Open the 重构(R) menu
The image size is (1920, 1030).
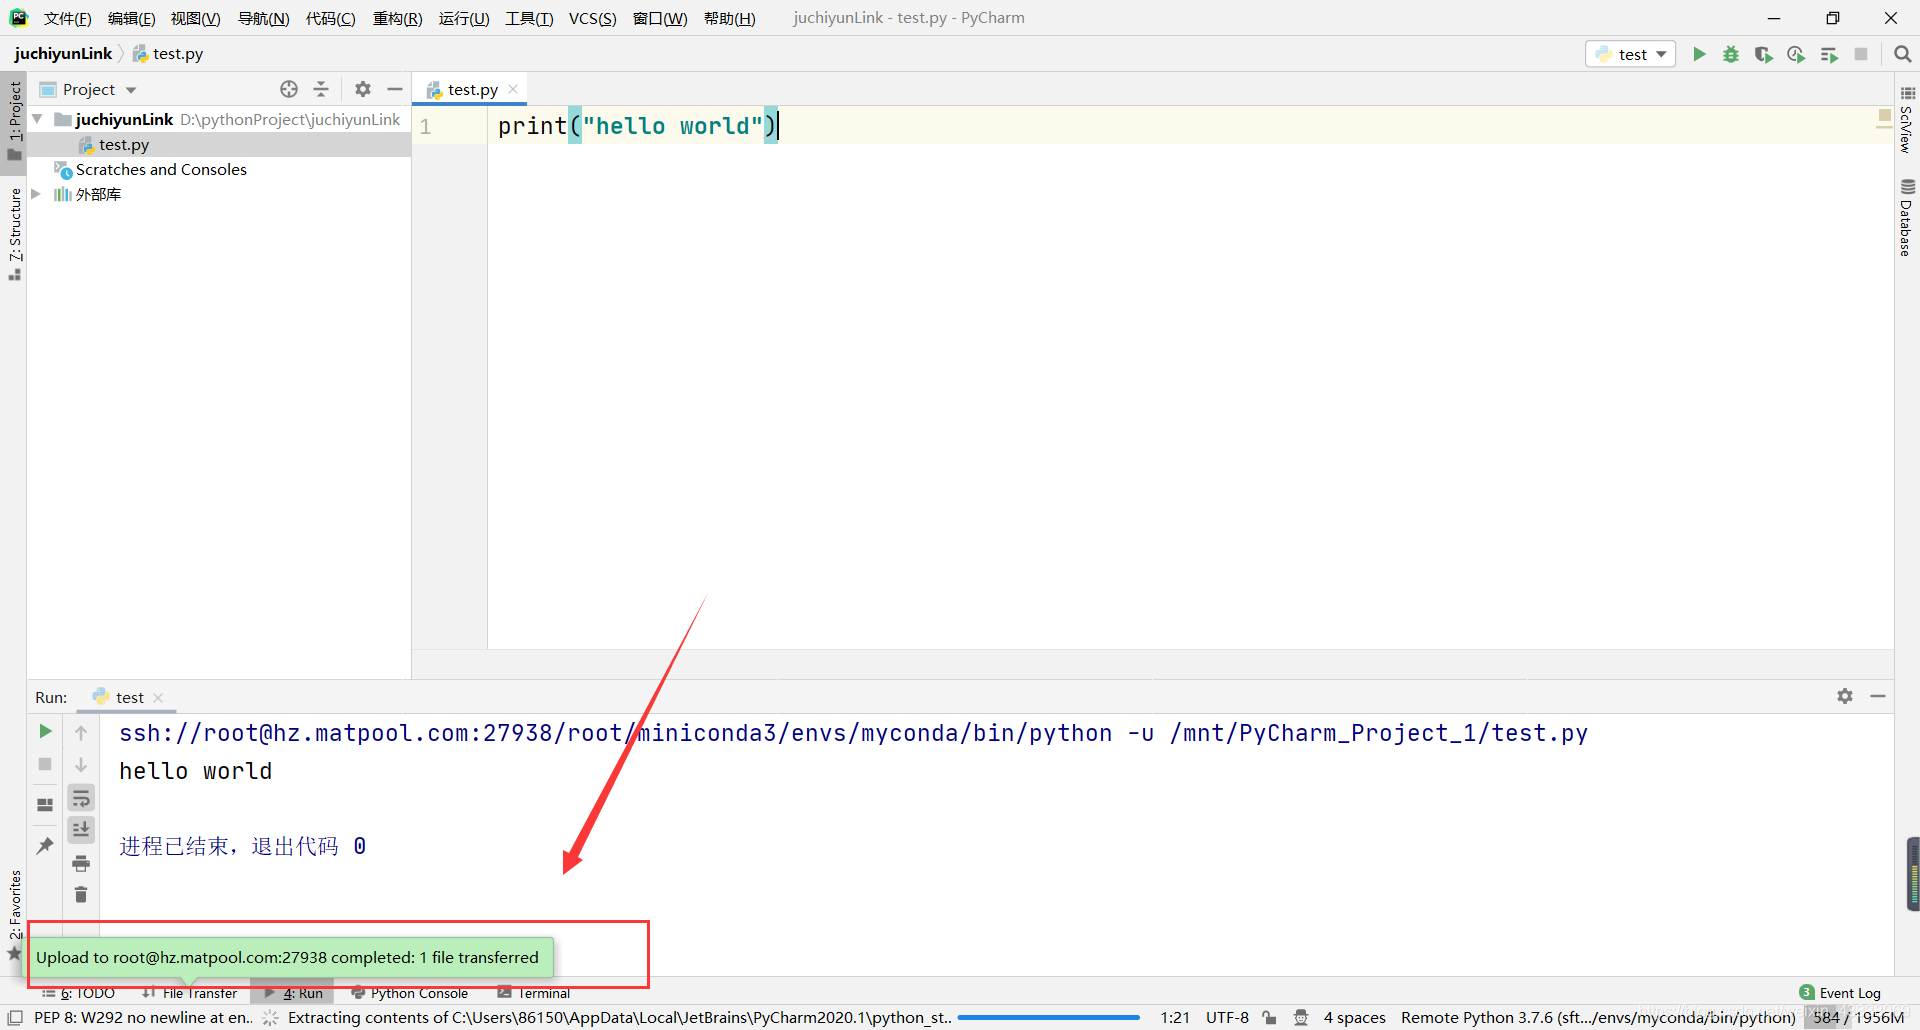pyautogui.click(x=397, y=18)
